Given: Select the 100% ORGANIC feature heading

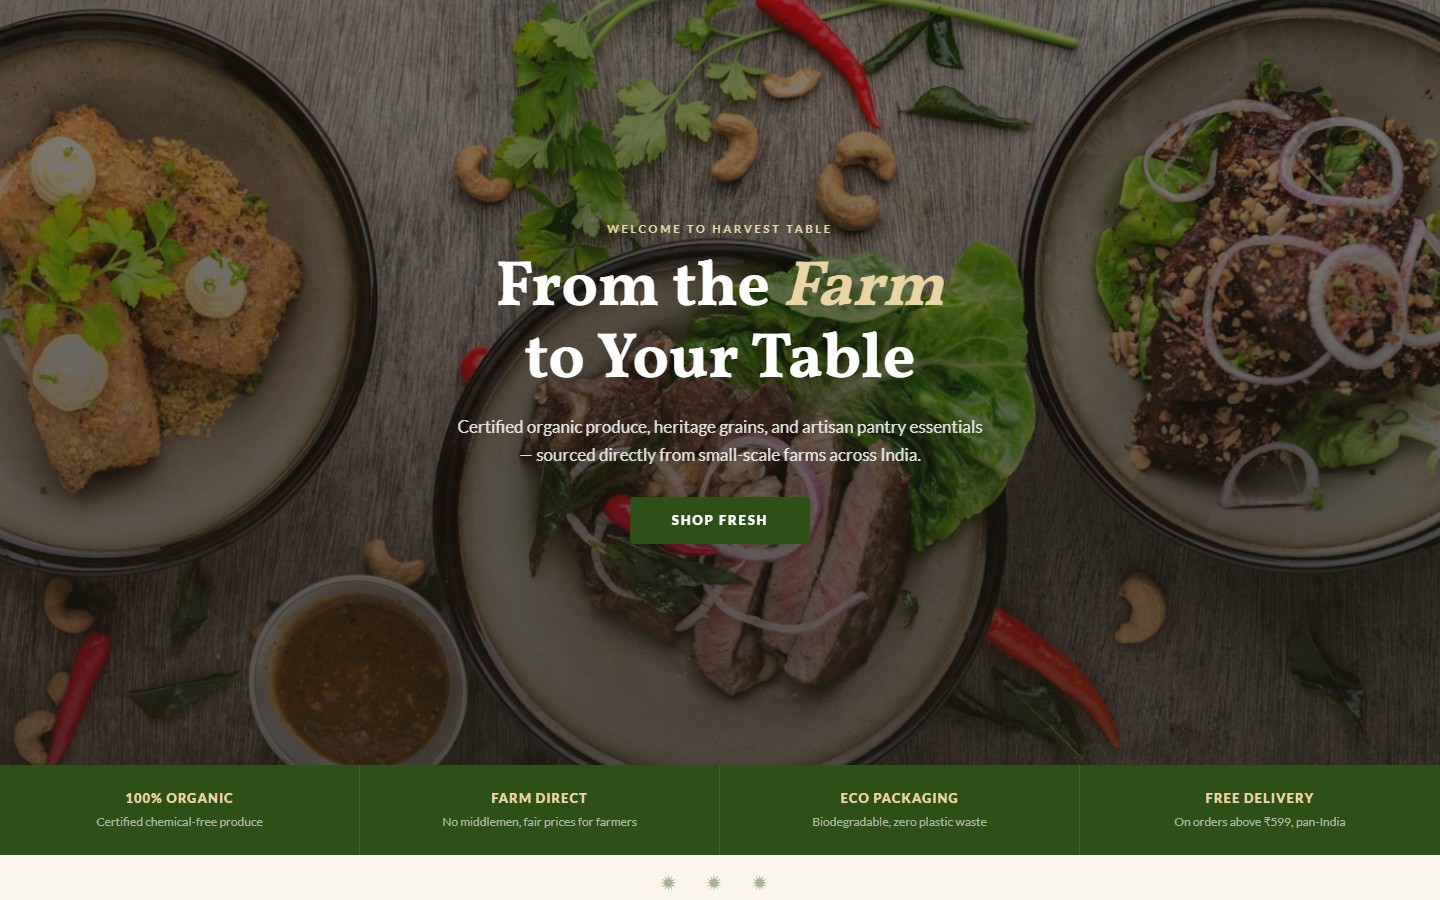Looking at the screenshot, I should 179,798.
